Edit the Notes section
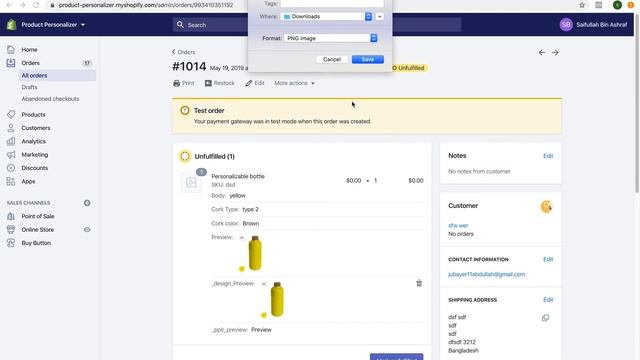 548,156
